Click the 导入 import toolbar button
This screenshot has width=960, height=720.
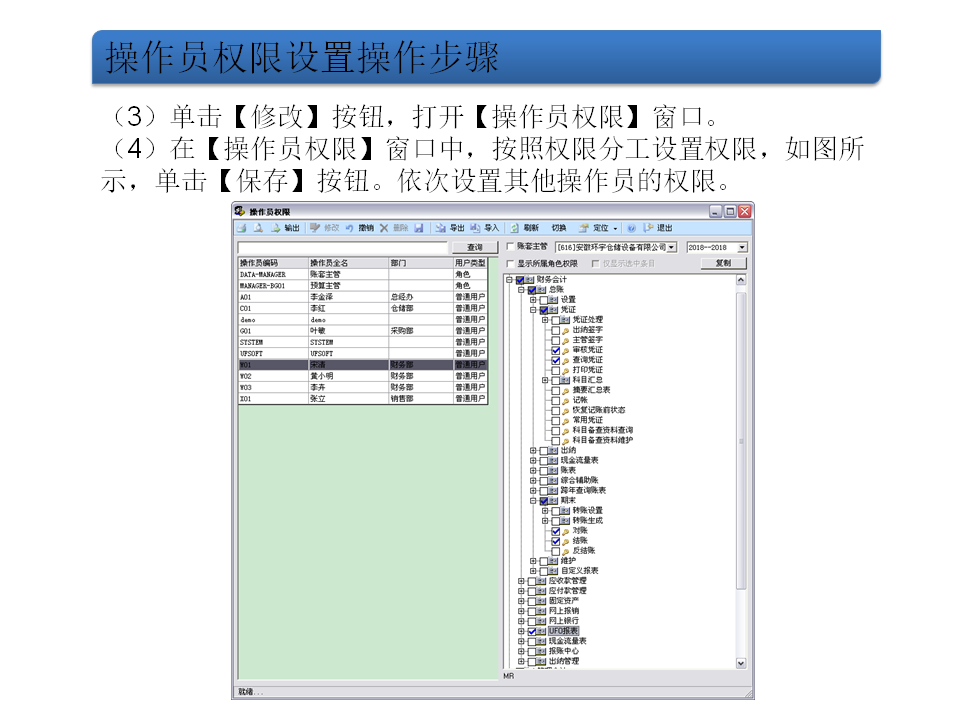coord(485,228)
